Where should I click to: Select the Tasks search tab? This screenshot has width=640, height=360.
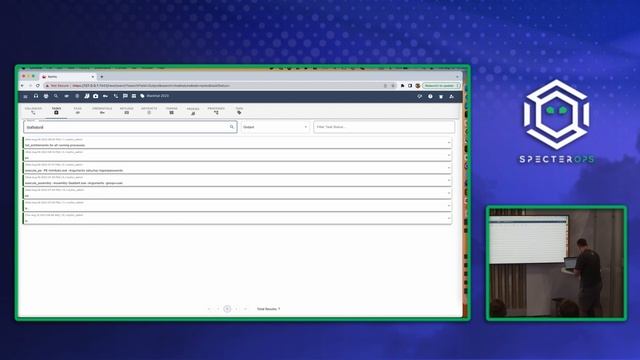[56, 111]
